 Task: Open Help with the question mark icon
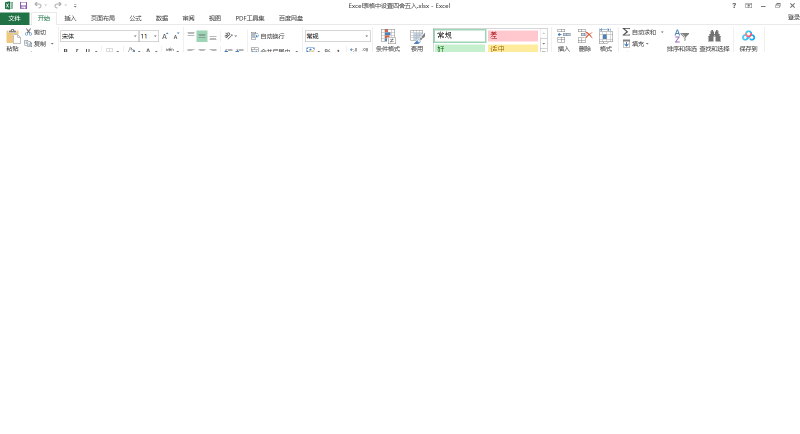[x=734, y=6]
